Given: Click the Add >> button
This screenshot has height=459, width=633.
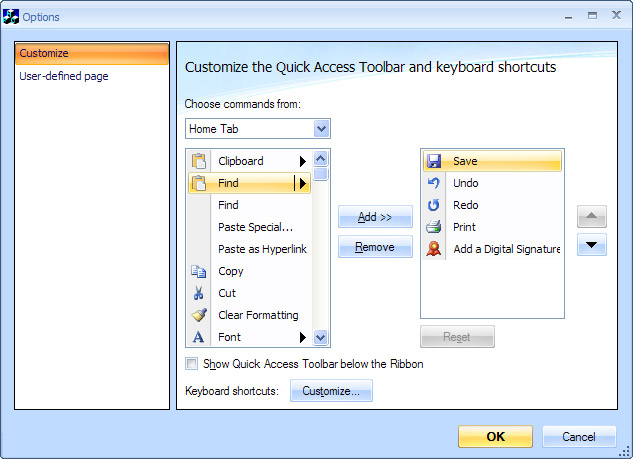Looking at the screenshot, I should tap(375, 217).
